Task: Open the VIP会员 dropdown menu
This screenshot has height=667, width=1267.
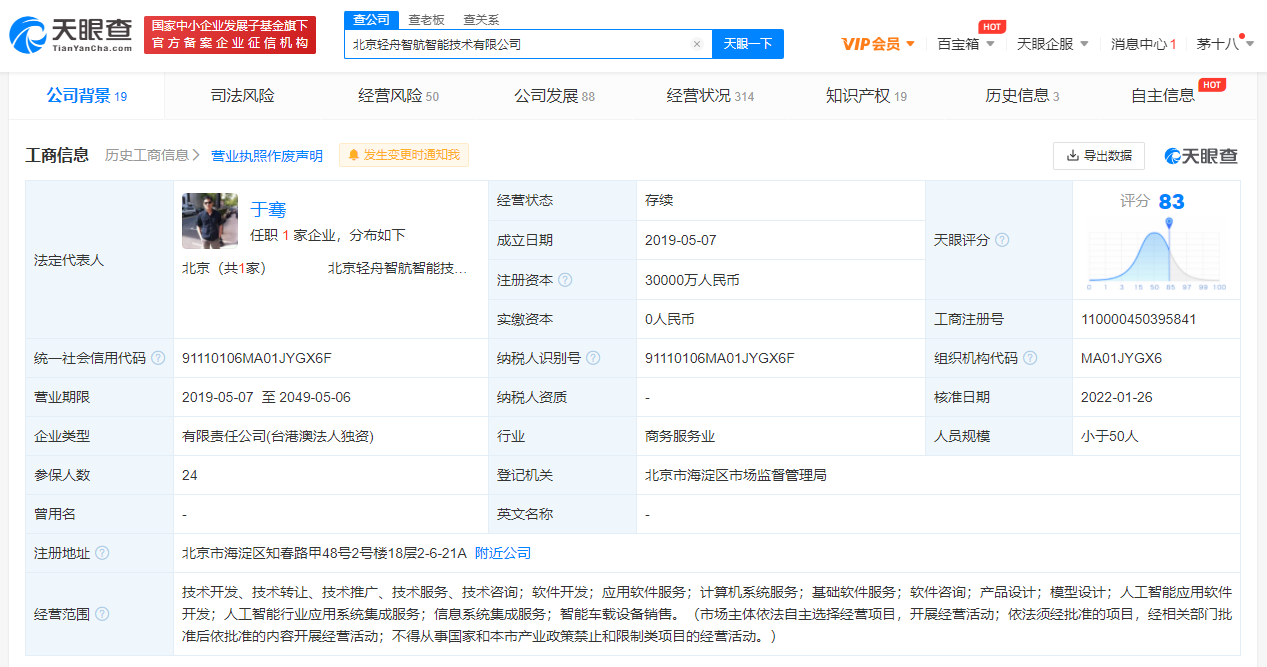Action: tap(878, 43)
